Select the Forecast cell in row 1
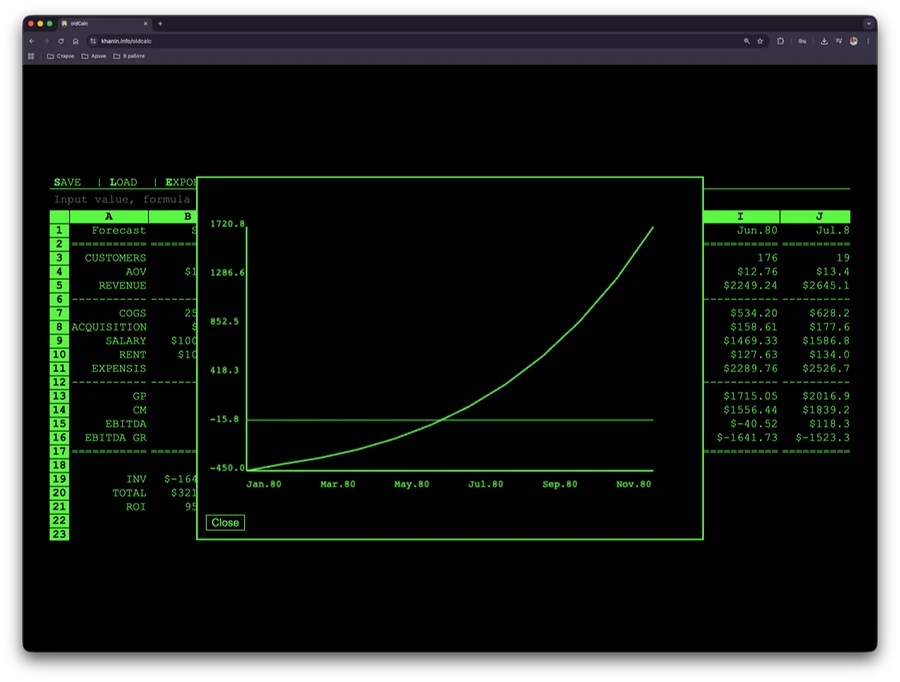 [x=118, y=230]
